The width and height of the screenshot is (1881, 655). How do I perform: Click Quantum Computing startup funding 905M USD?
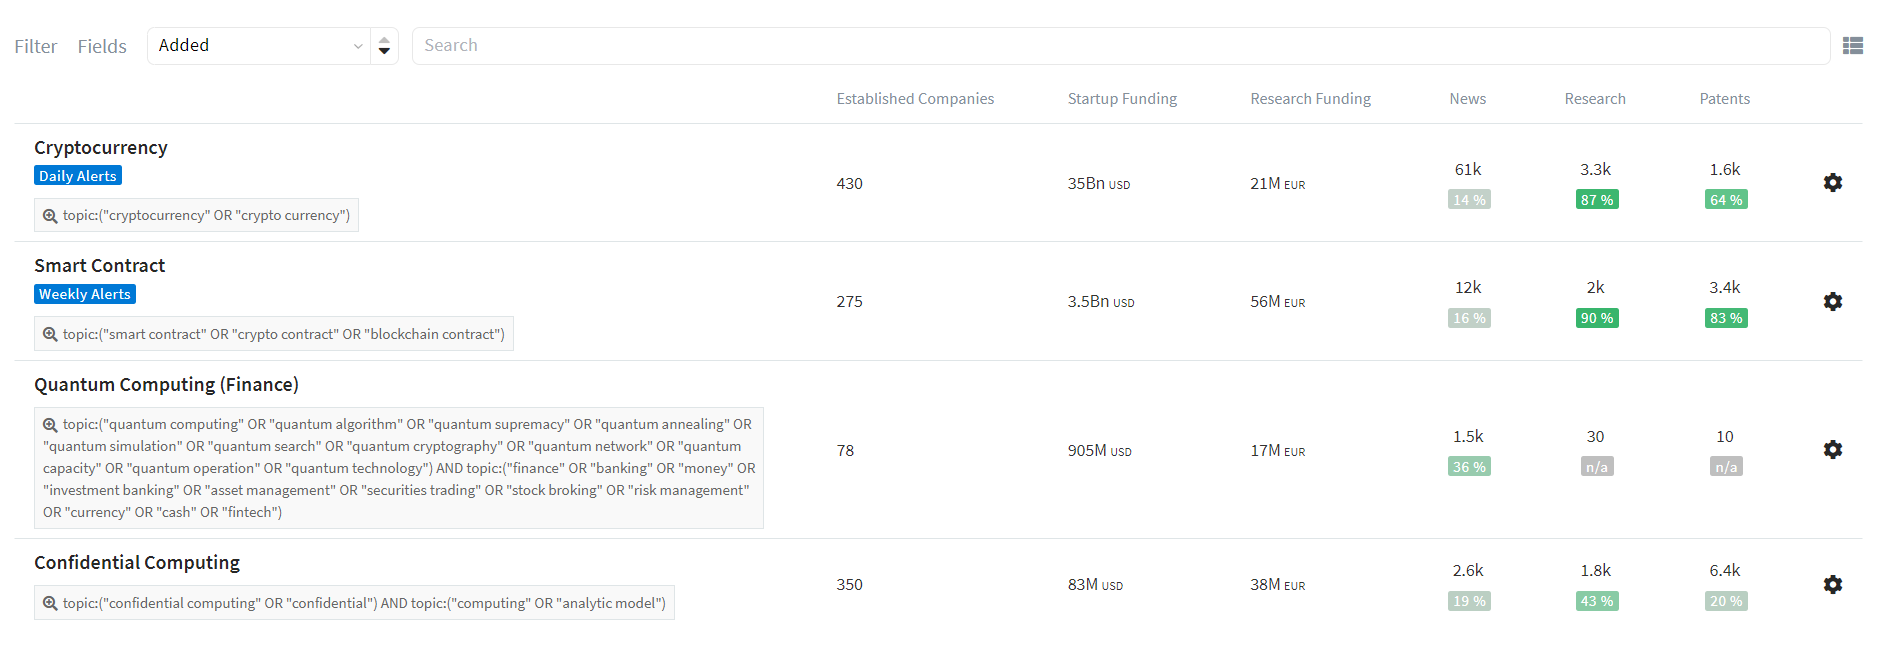coord(1099,451)
